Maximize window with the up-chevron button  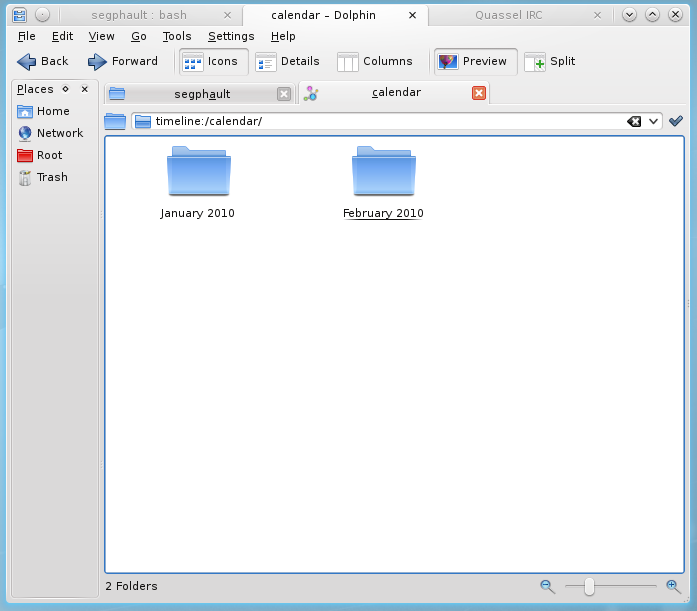[x=652, y=15]
